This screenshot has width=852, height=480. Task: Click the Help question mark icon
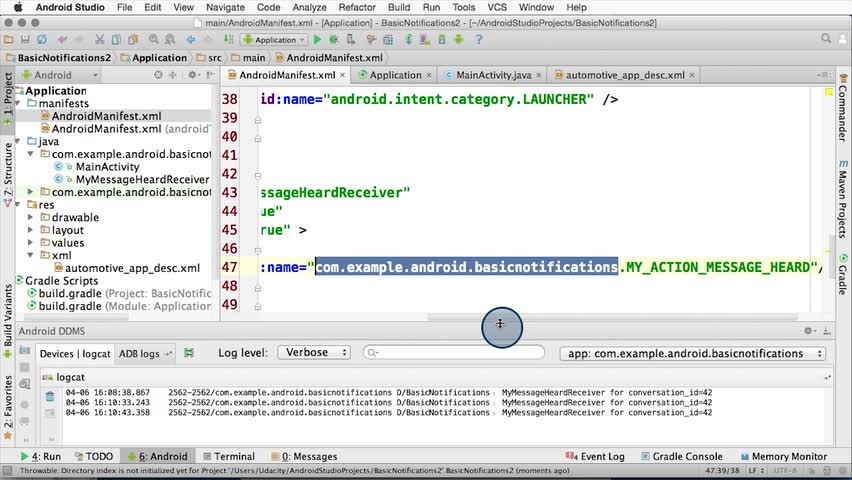pos(479,40)
